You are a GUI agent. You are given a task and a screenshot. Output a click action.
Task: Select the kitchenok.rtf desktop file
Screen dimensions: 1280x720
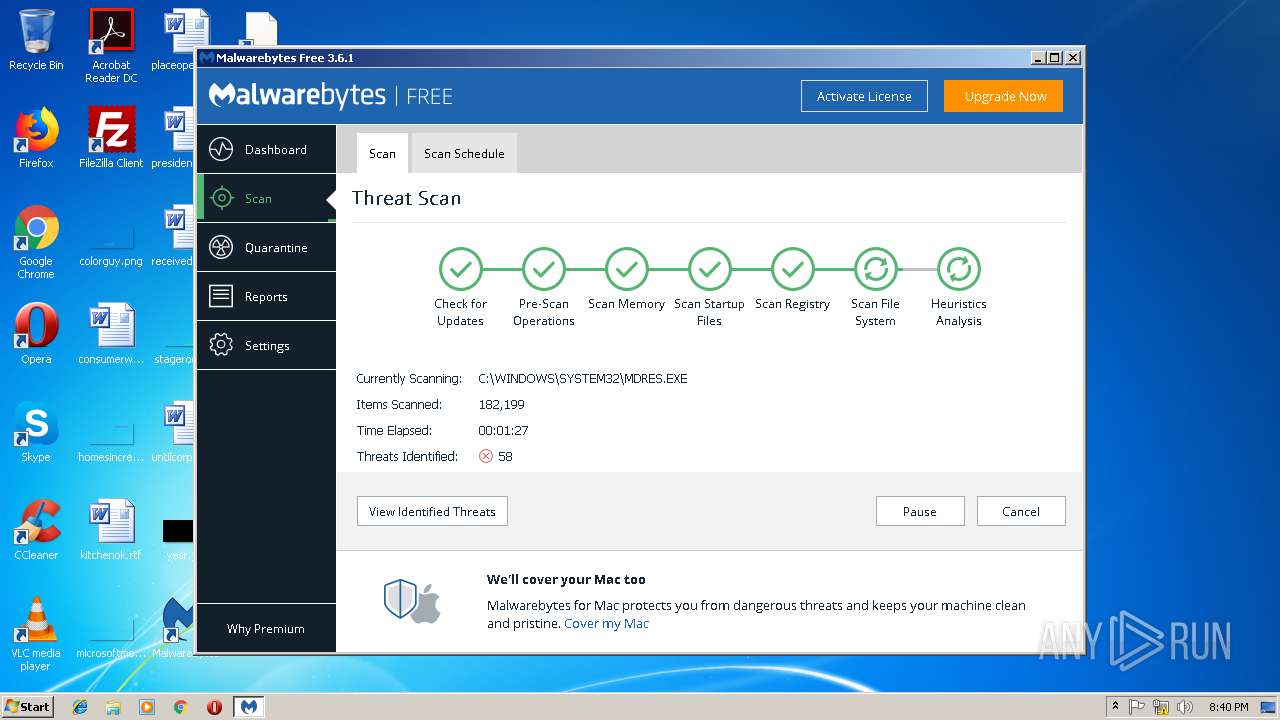pos(111,530)
